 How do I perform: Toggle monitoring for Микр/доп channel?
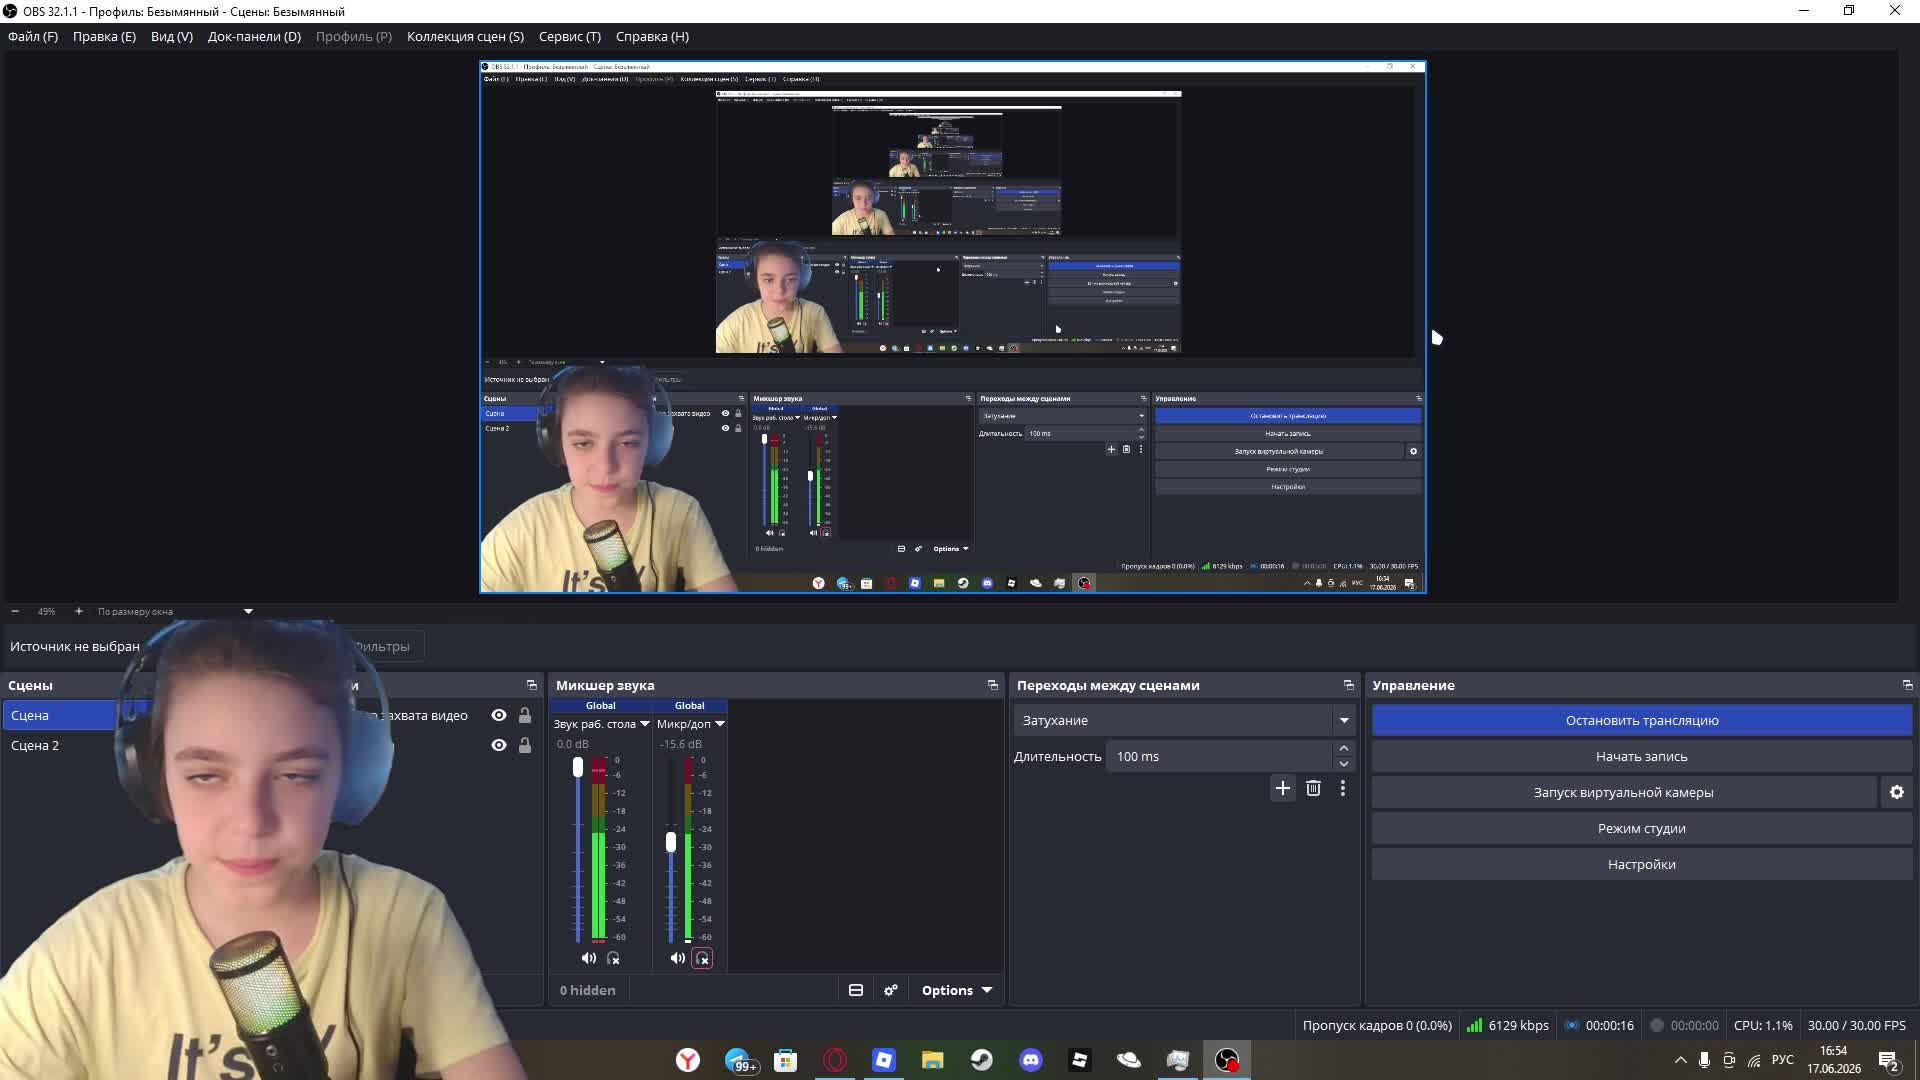[703, 958]
